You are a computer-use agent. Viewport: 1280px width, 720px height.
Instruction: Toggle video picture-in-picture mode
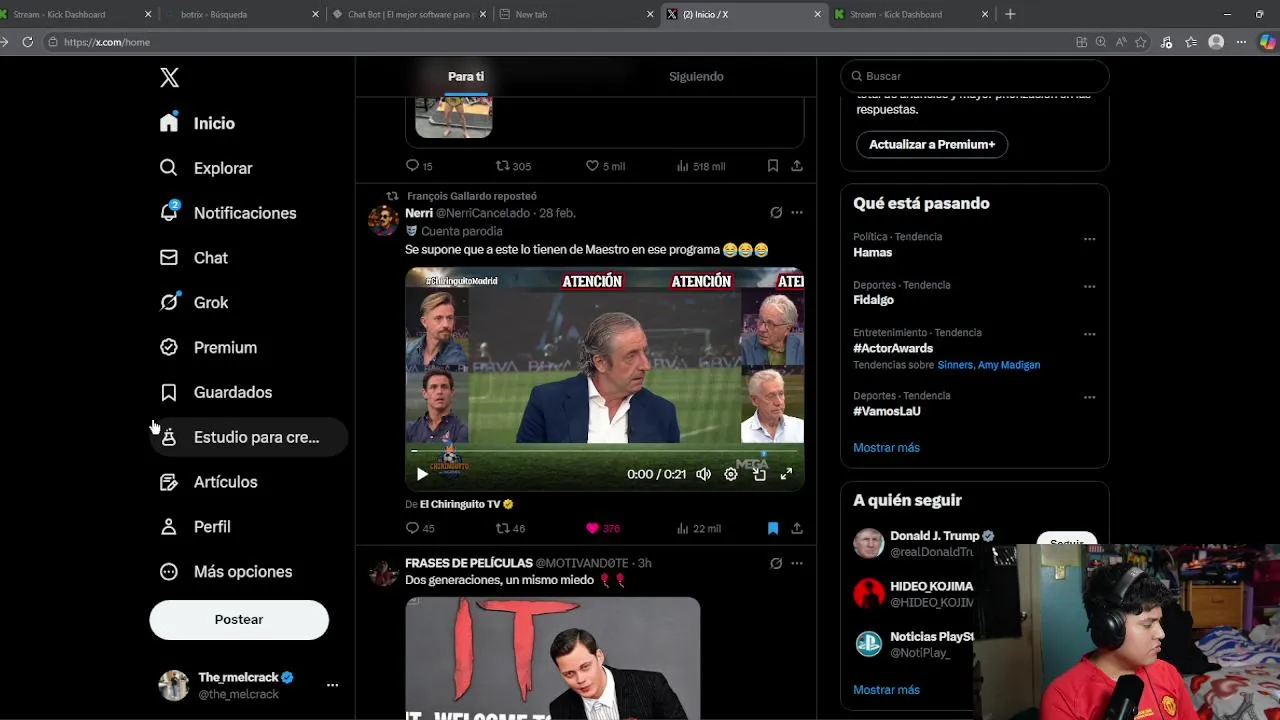759,474
